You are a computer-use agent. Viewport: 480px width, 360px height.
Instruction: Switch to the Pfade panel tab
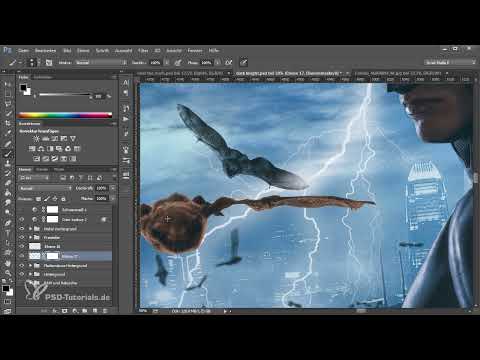click(59, 169)
